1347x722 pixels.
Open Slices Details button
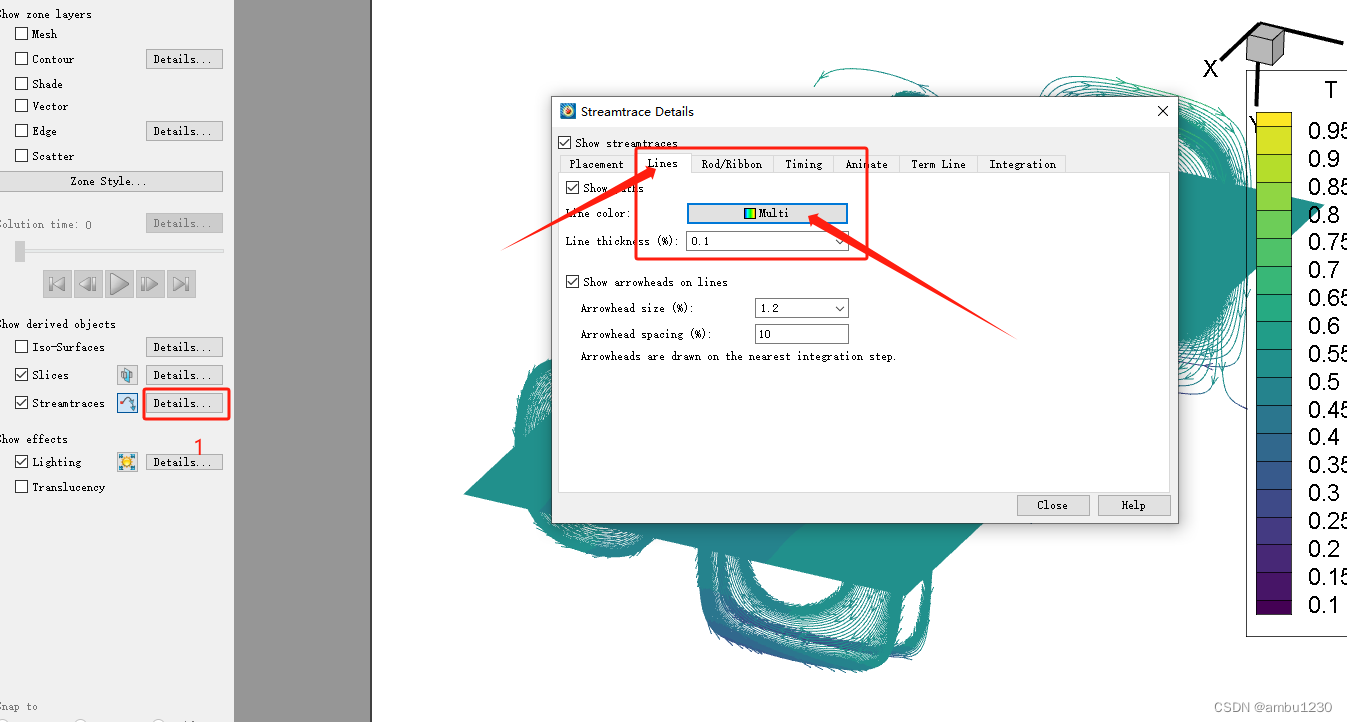[x=184, y=375]
